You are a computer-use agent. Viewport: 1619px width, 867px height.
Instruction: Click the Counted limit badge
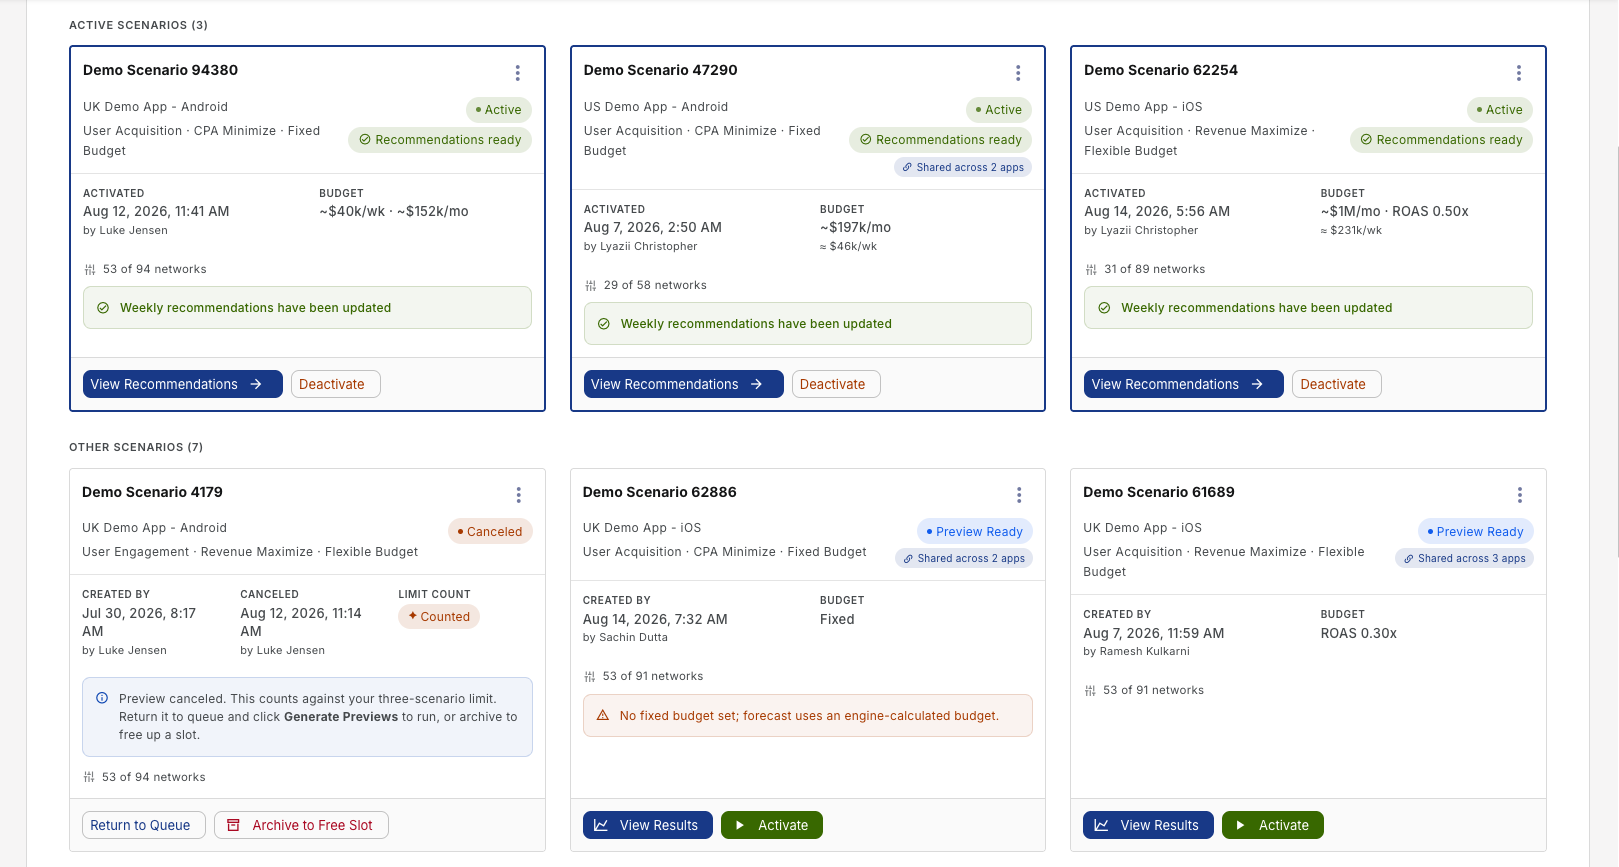pos(439,617)
